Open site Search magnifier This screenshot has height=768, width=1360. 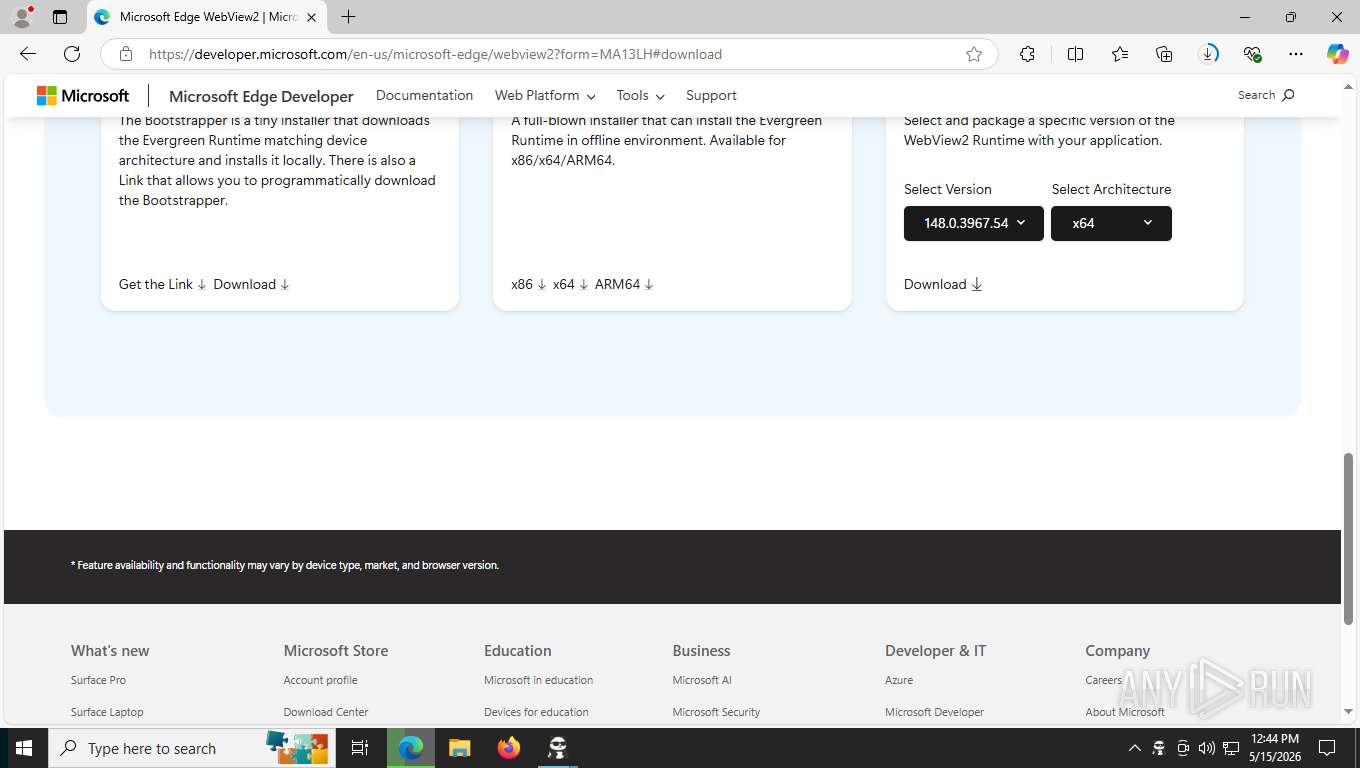point(1288,95)
